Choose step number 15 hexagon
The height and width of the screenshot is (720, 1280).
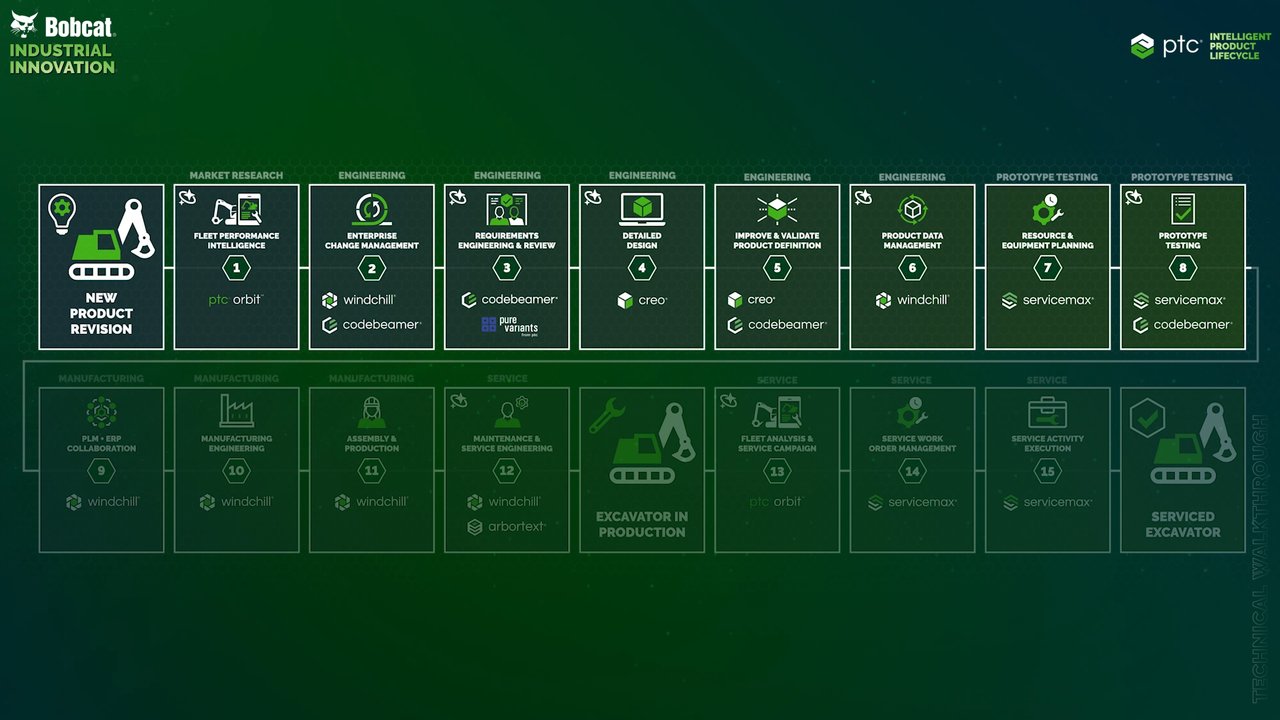point(1047,471)
